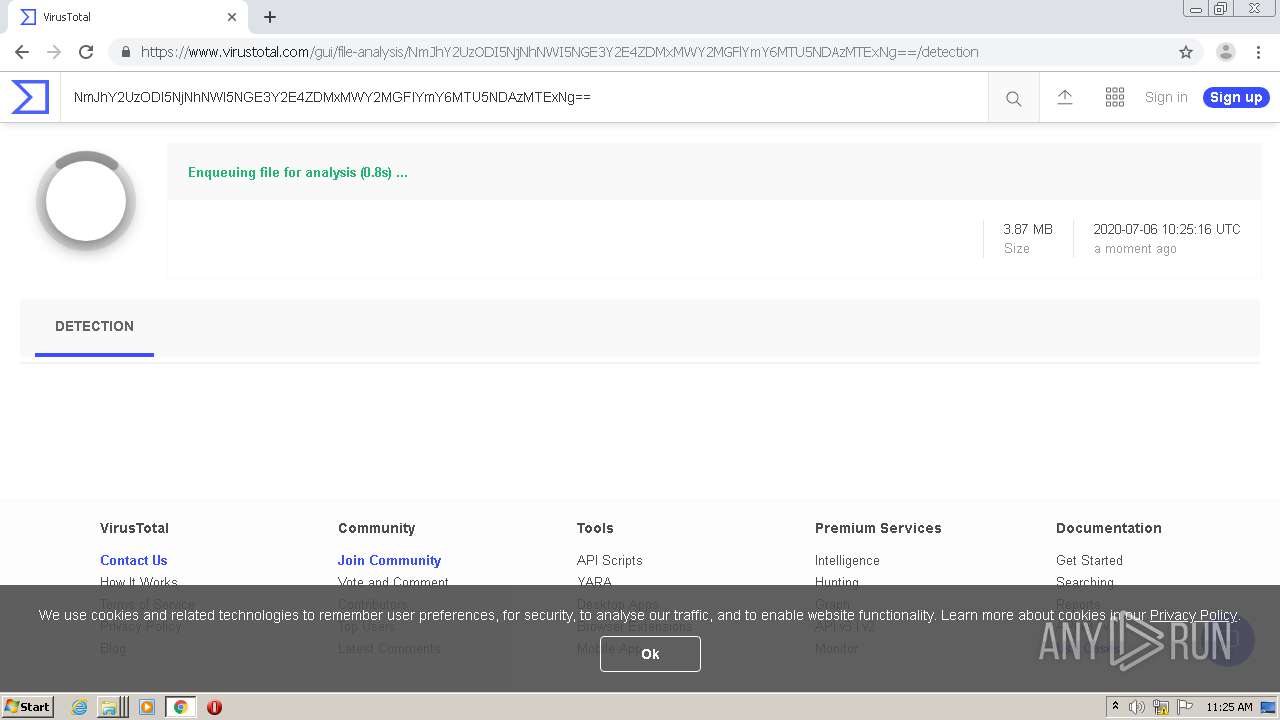Click the Documentation footer heading

click(x=1109, y=528)
